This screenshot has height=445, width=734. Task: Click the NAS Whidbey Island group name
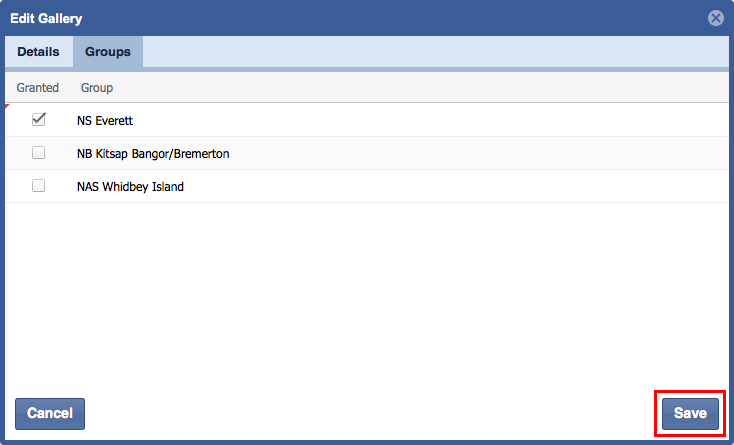click(x=130, y=186)
